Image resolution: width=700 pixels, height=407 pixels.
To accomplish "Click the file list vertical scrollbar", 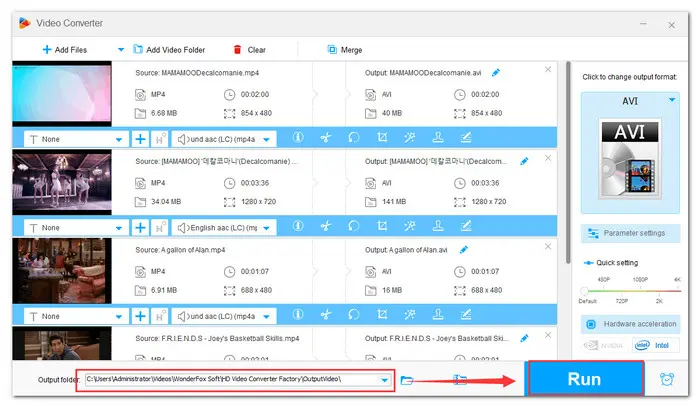I will (568, 163).
